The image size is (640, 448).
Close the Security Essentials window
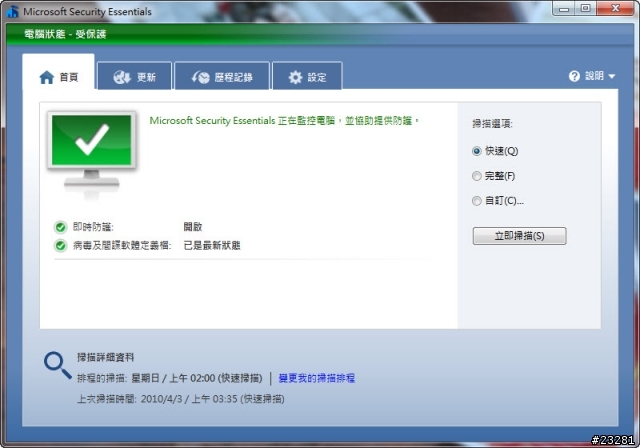point(615,9)
